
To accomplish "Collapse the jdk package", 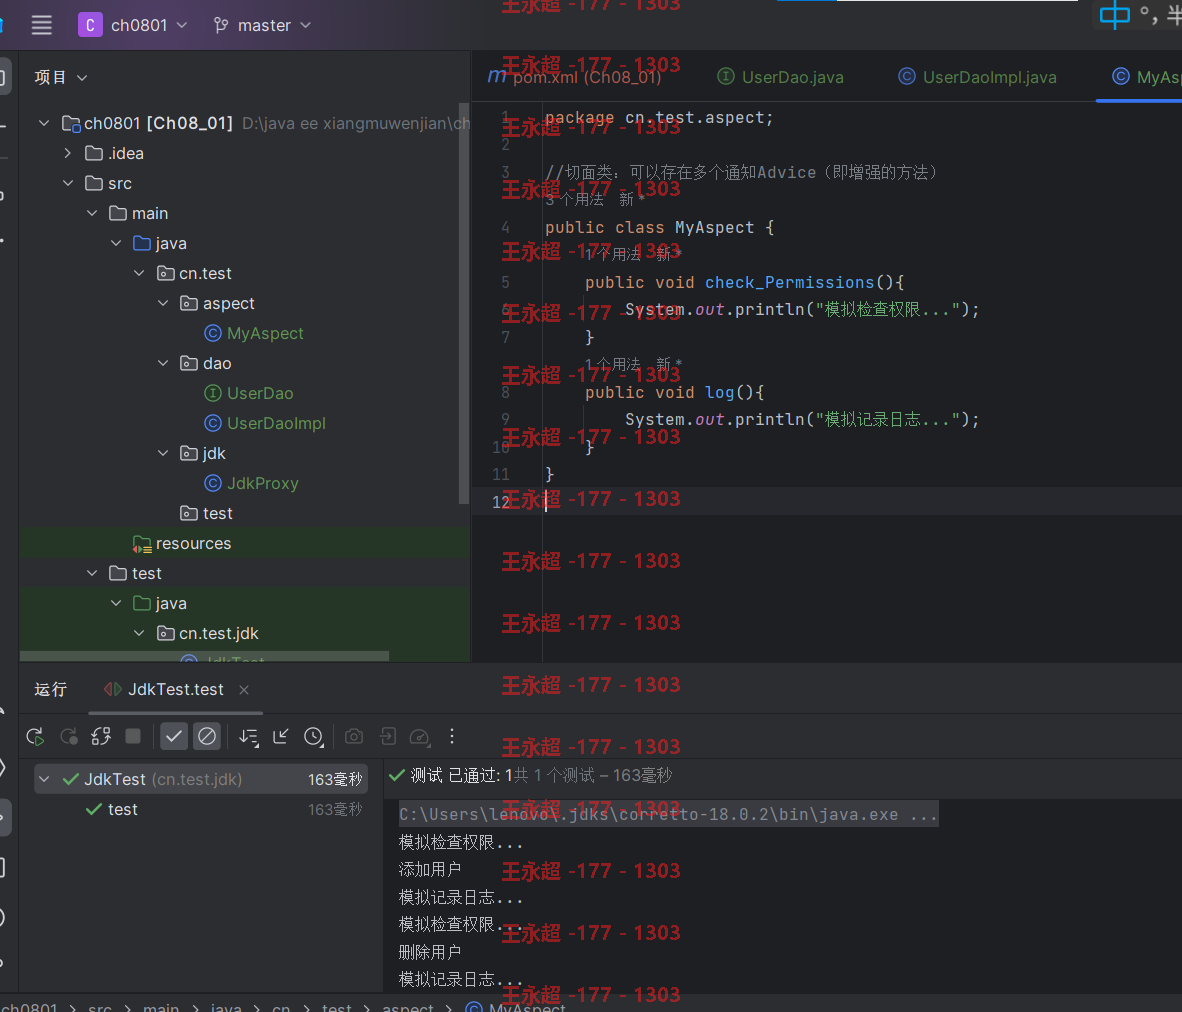I will tap(163, 453).
